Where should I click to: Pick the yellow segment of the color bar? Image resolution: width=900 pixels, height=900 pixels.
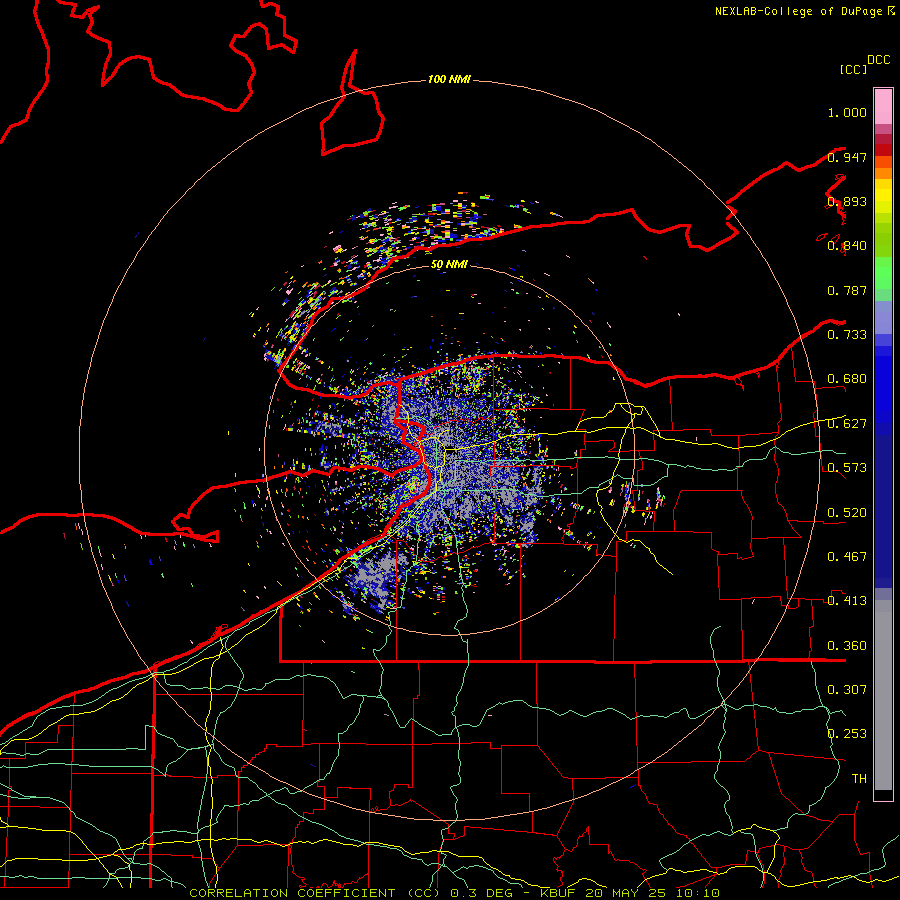(x=883, y=197)
